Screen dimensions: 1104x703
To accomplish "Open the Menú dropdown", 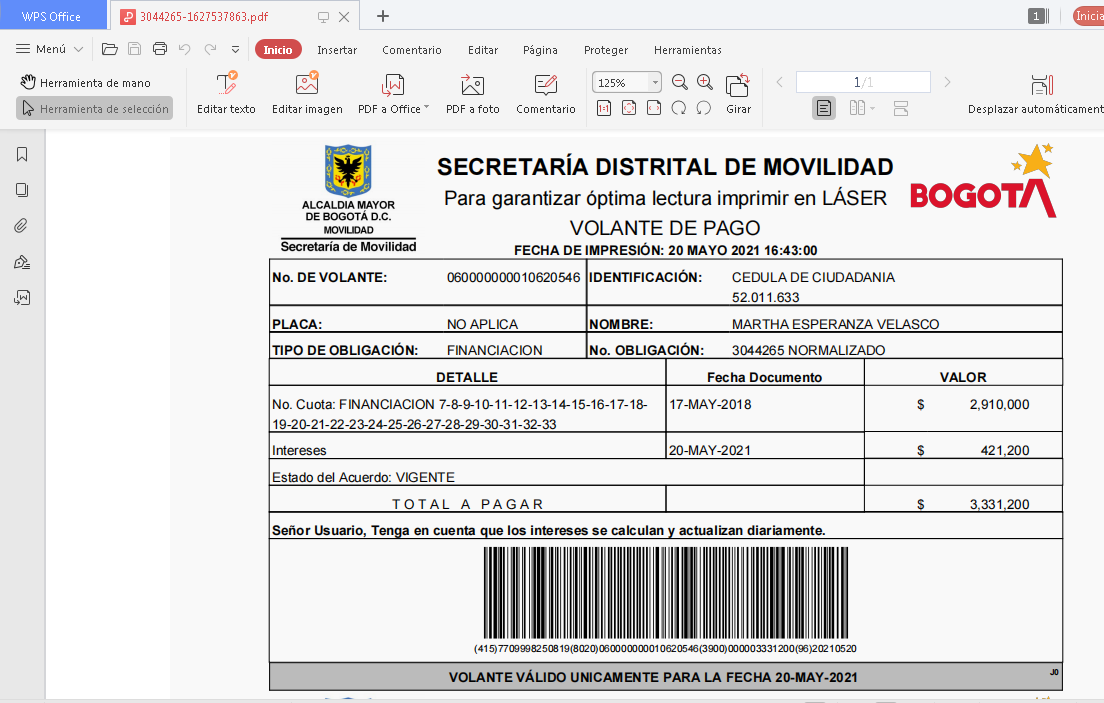I will point(50,49).
